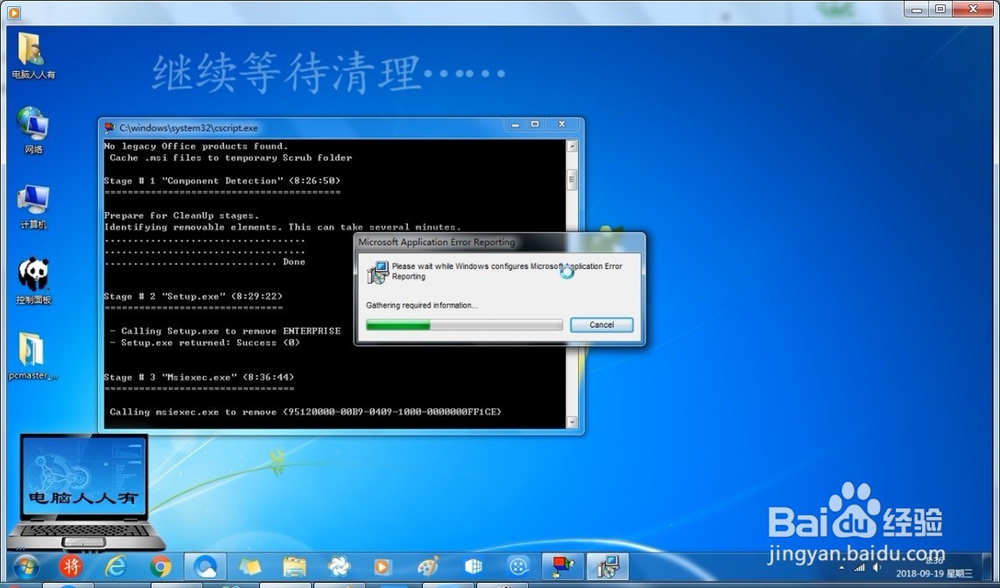The width and height of the screenshot is (1000, 588).
Task: Open the date 2018-09-19 clock
Action: click(x=934, y=573)
